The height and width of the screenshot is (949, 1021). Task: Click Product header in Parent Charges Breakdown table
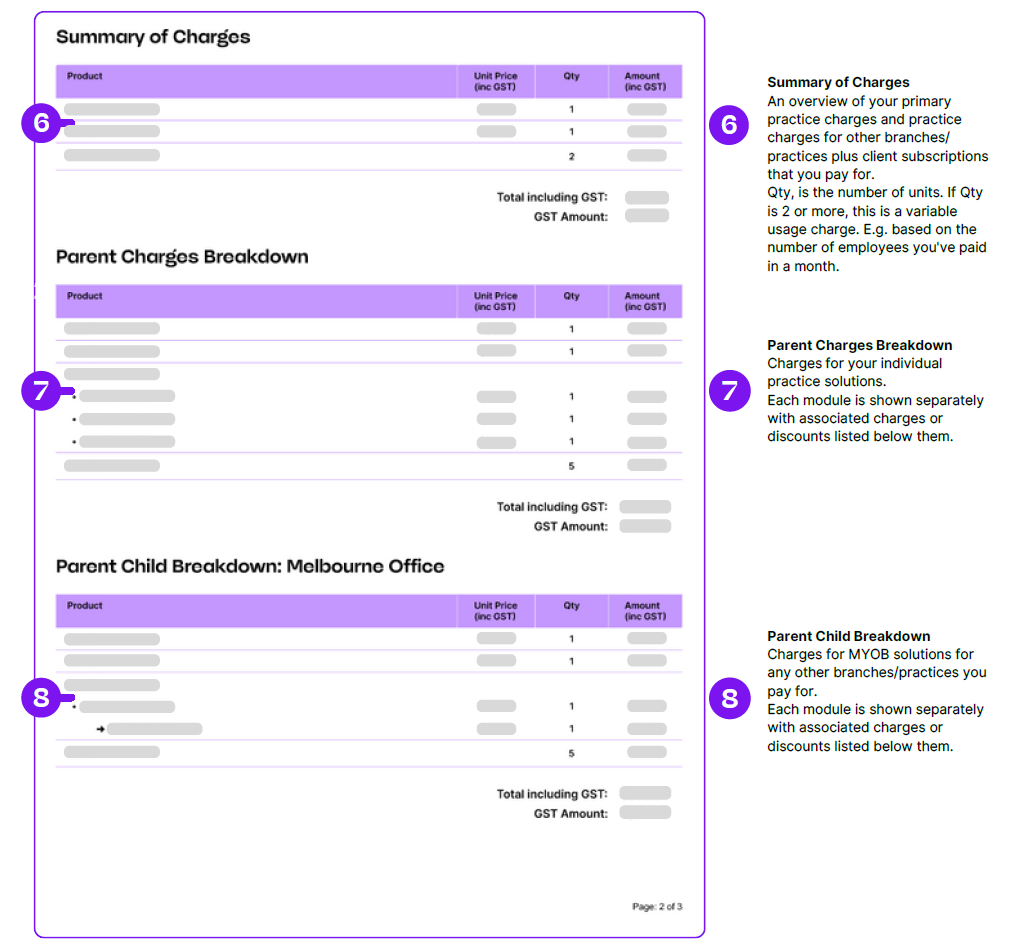click(85, 296)
